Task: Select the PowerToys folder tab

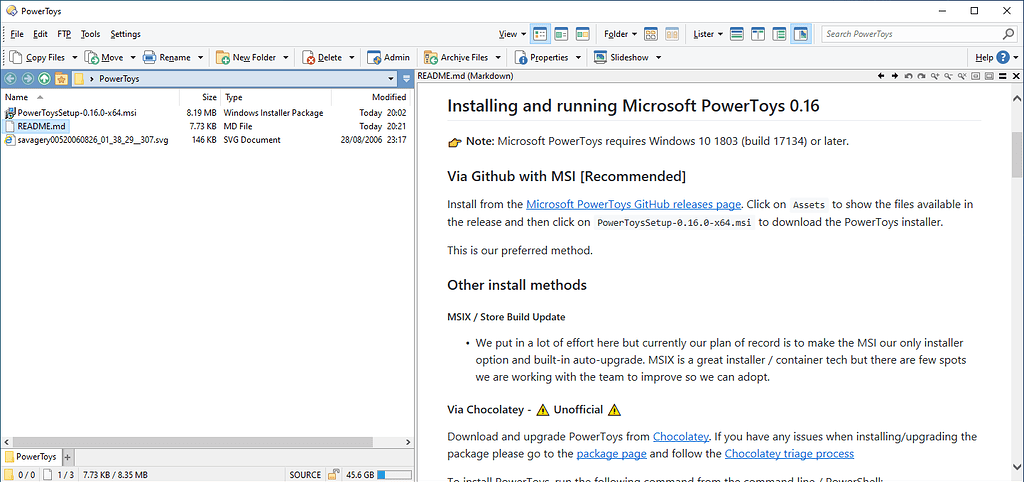Action: 31,457
